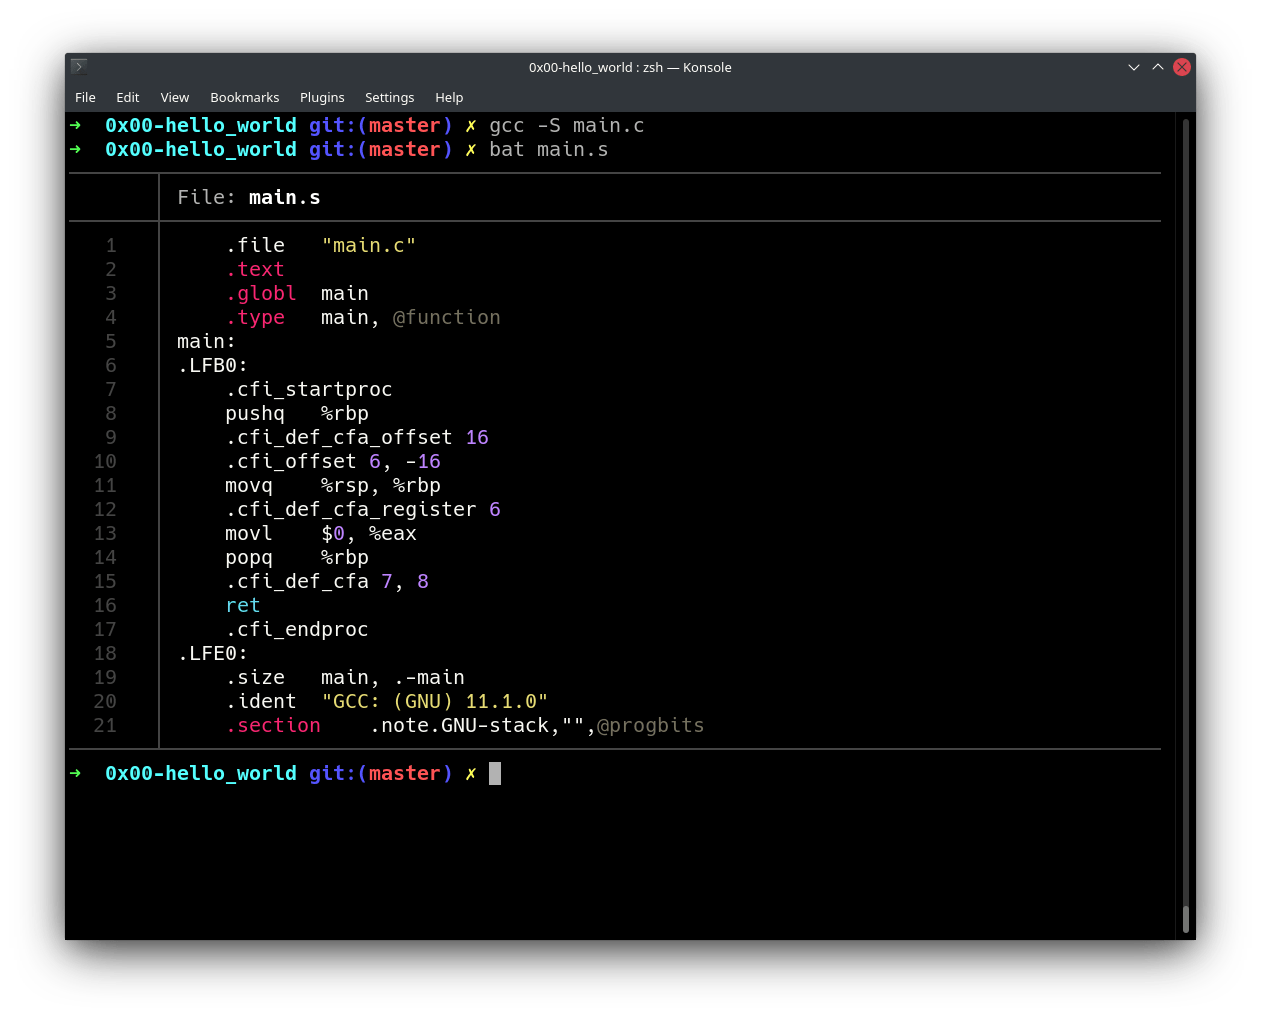Click '@function' on line 4
The height and width of the screenshot is (1017, 1261).
(x=447, y=317)
